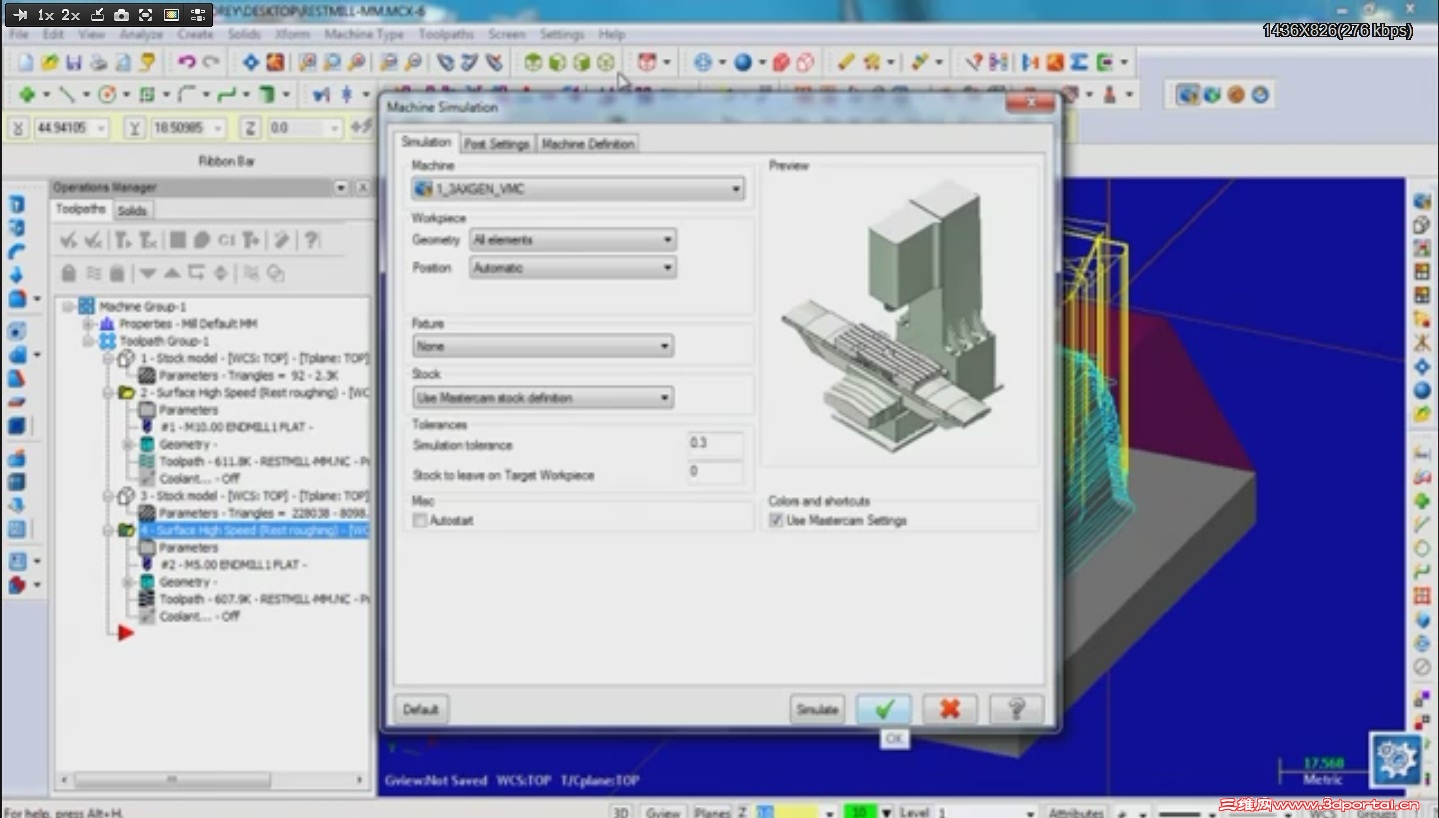Image resolution: width=1439 pixels, height=818 pixels.
Task: Select the #1 - M10.00 ENDMILL1 FLAT row
Action: click(x=236, y=427)
